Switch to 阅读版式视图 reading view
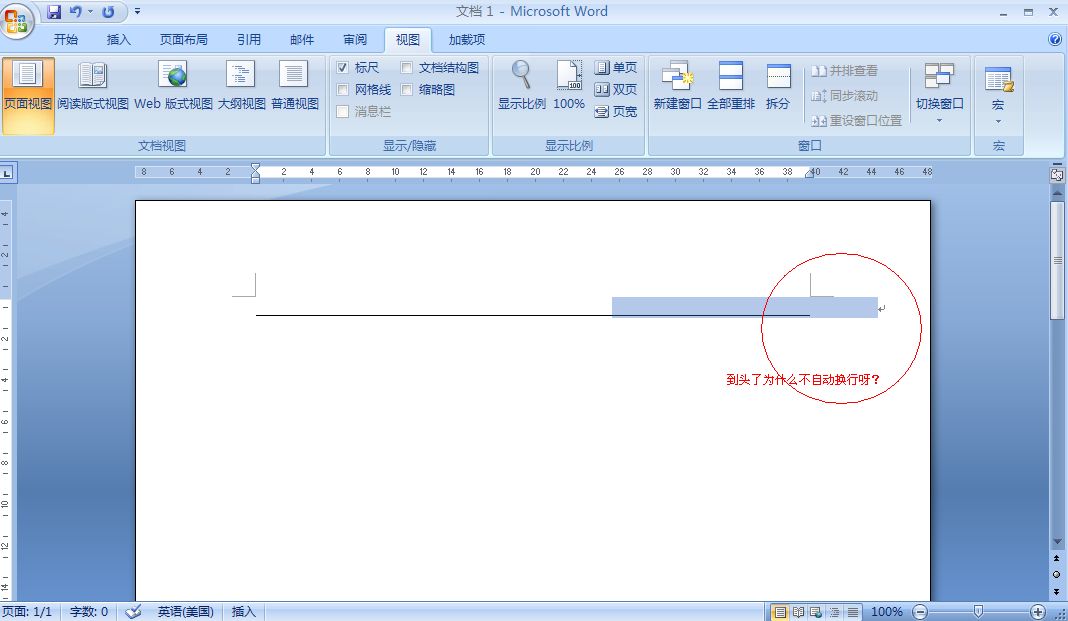Image resolution: width=1068 pixels, height=621 pixels. point(93,86)
